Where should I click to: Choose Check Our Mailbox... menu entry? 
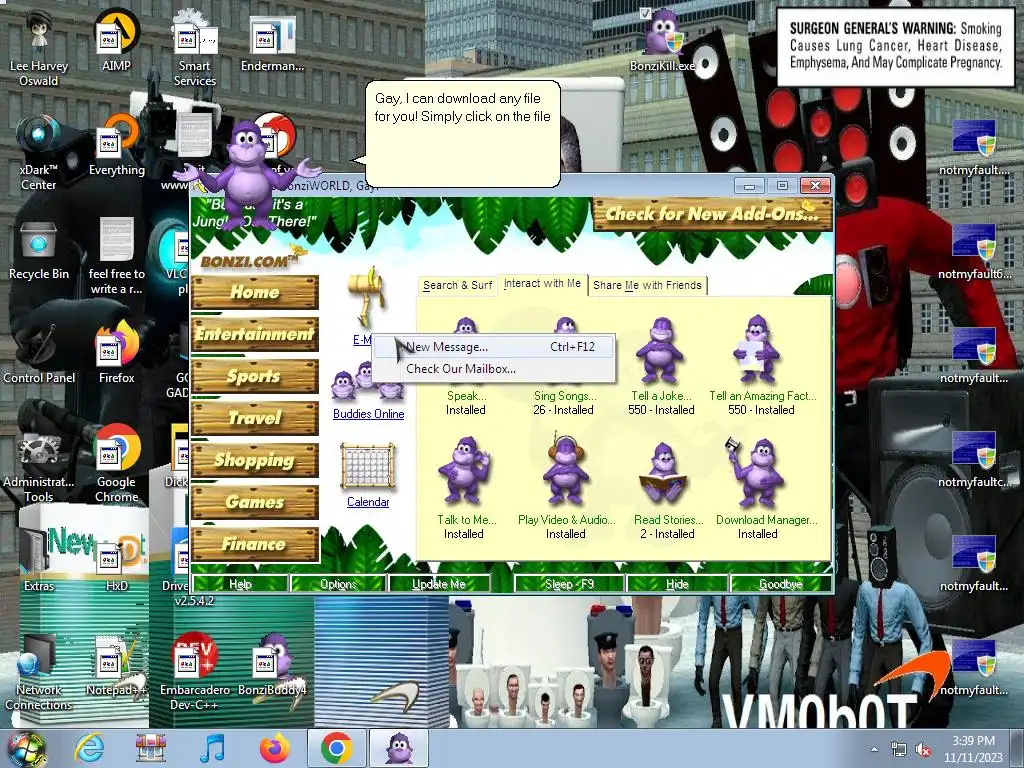click(494, 368)
